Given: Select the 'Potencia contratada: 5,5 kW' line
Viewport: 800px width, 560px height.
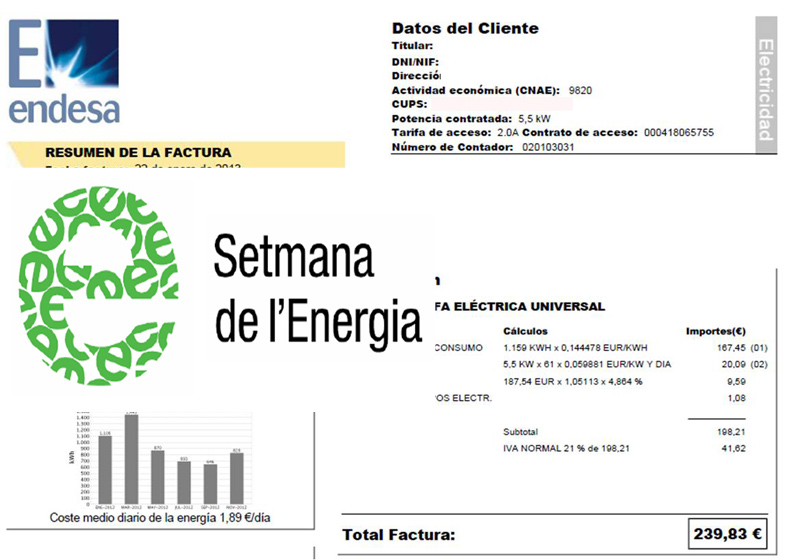Looking at the screenshot, I should 471,119.
